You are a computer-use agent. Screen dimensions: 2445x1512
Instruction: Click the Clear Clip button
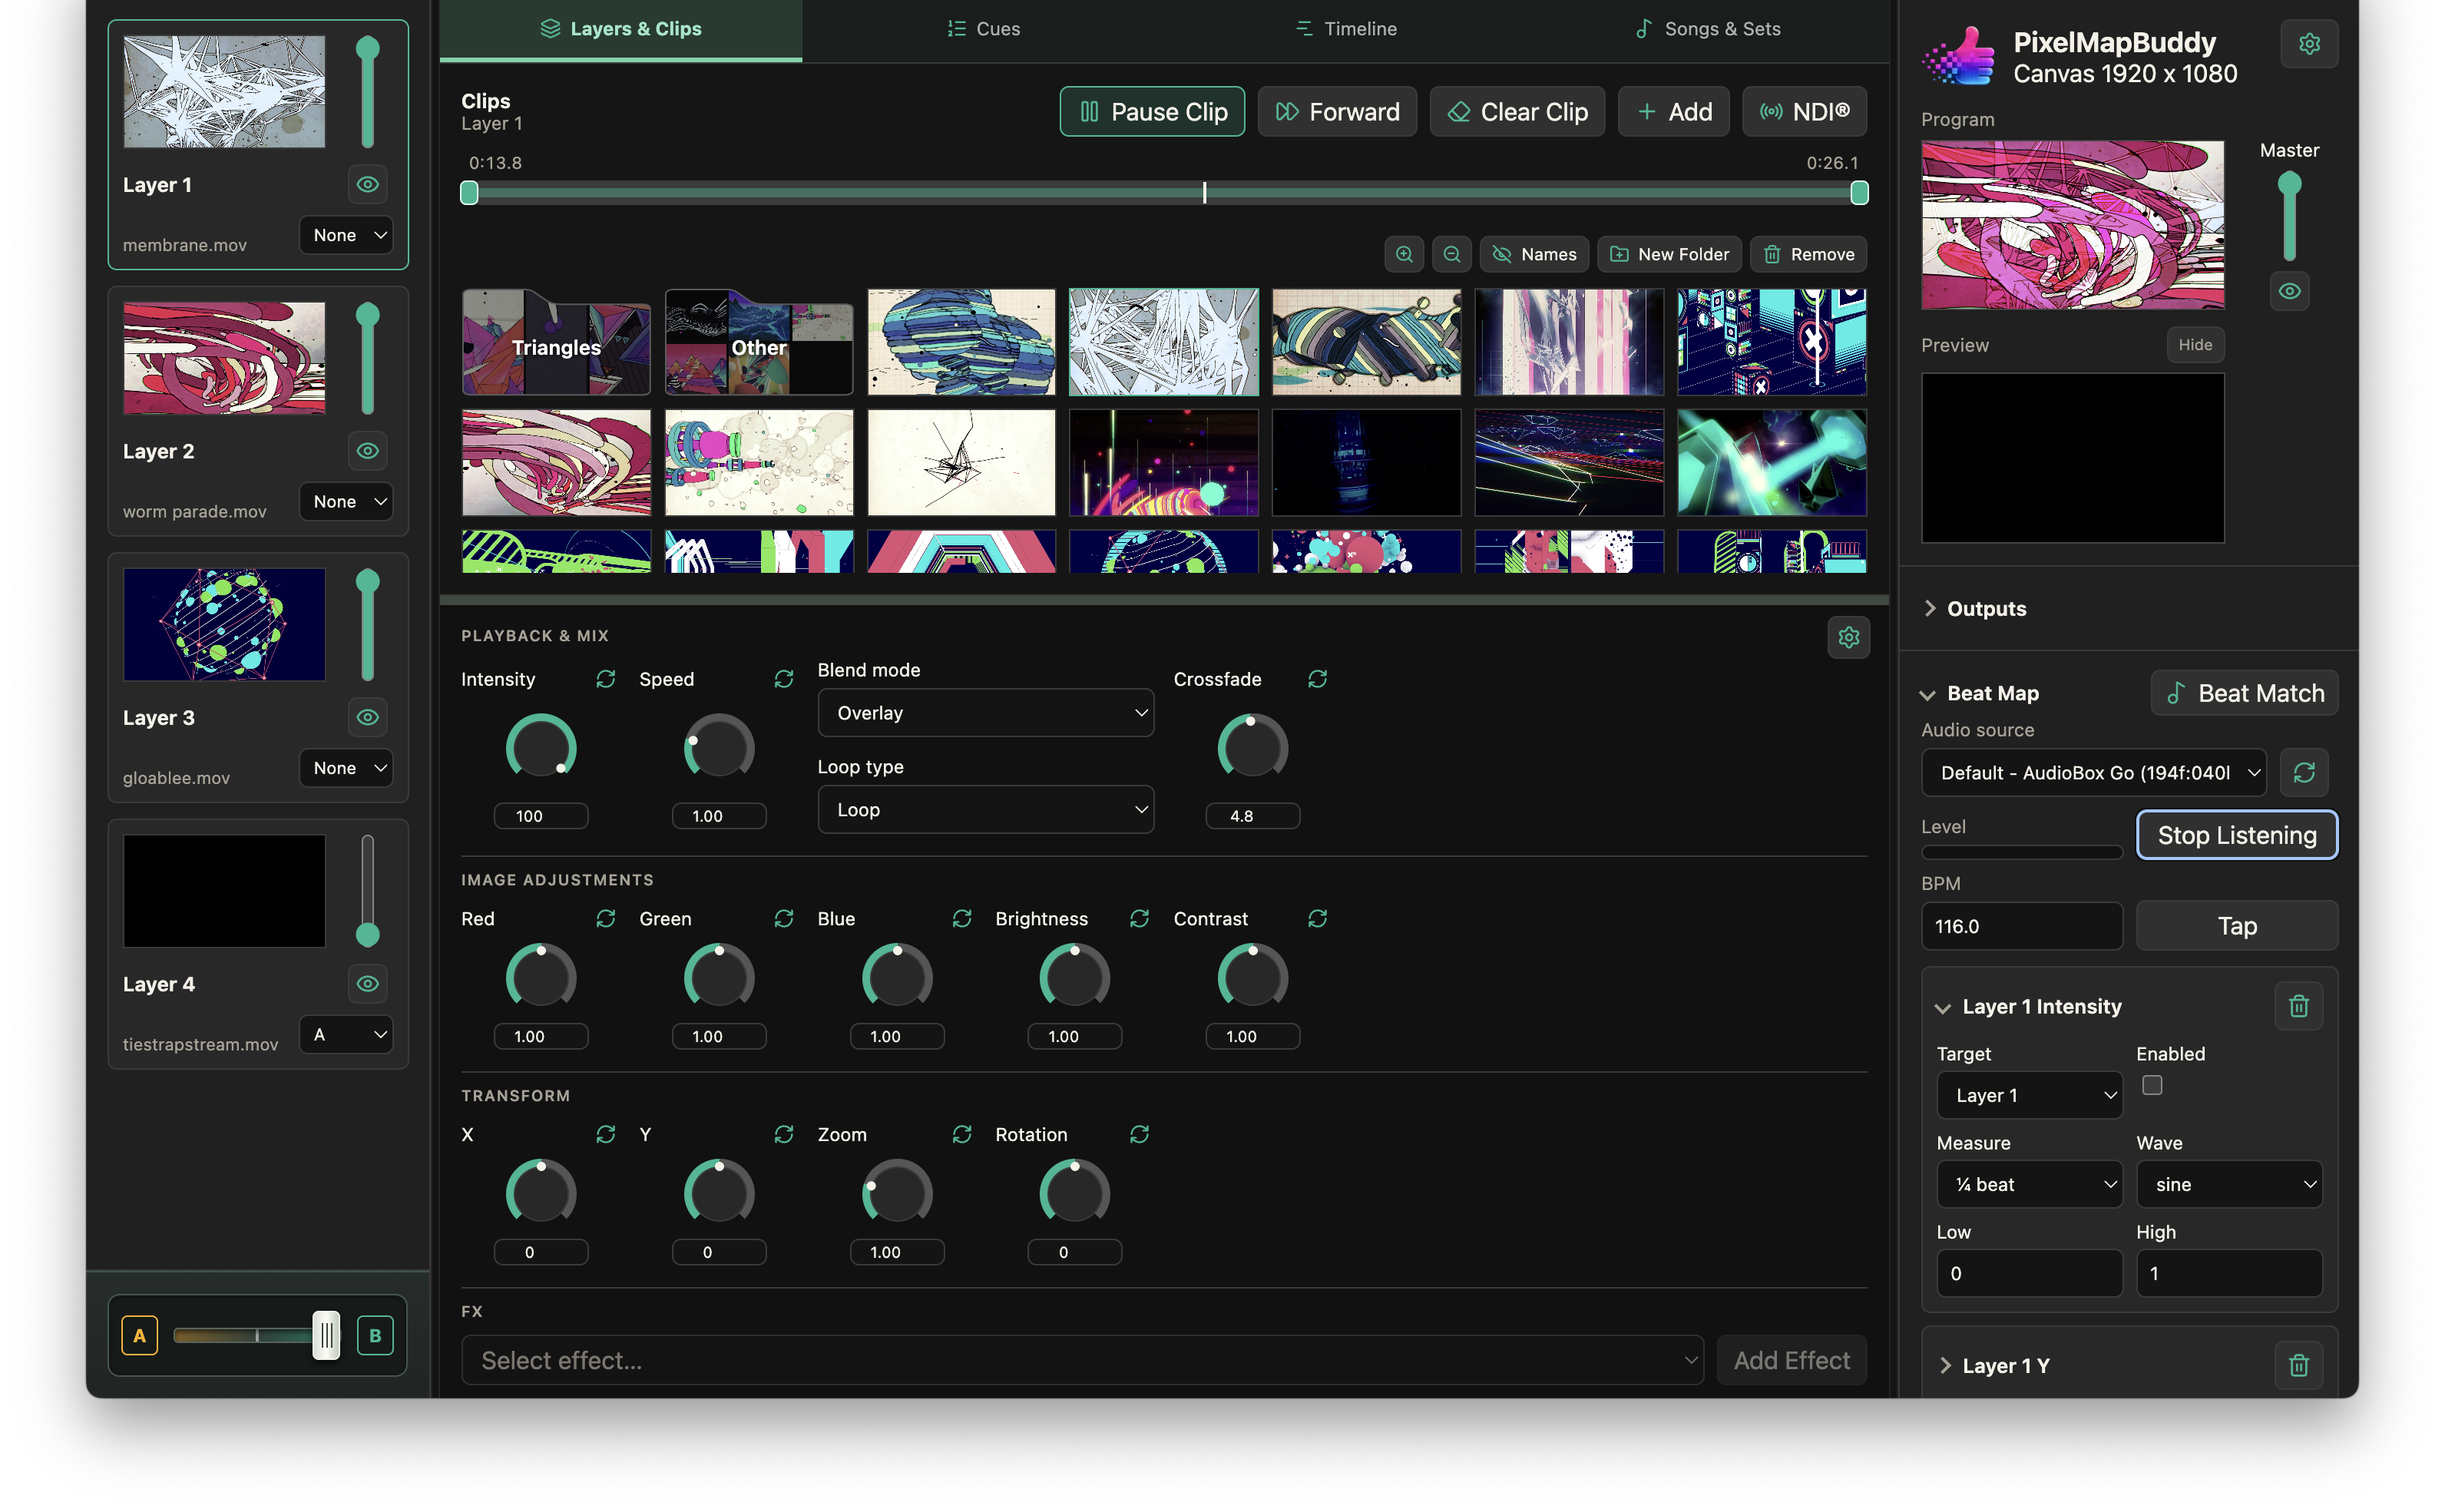tap(1517, 112)
